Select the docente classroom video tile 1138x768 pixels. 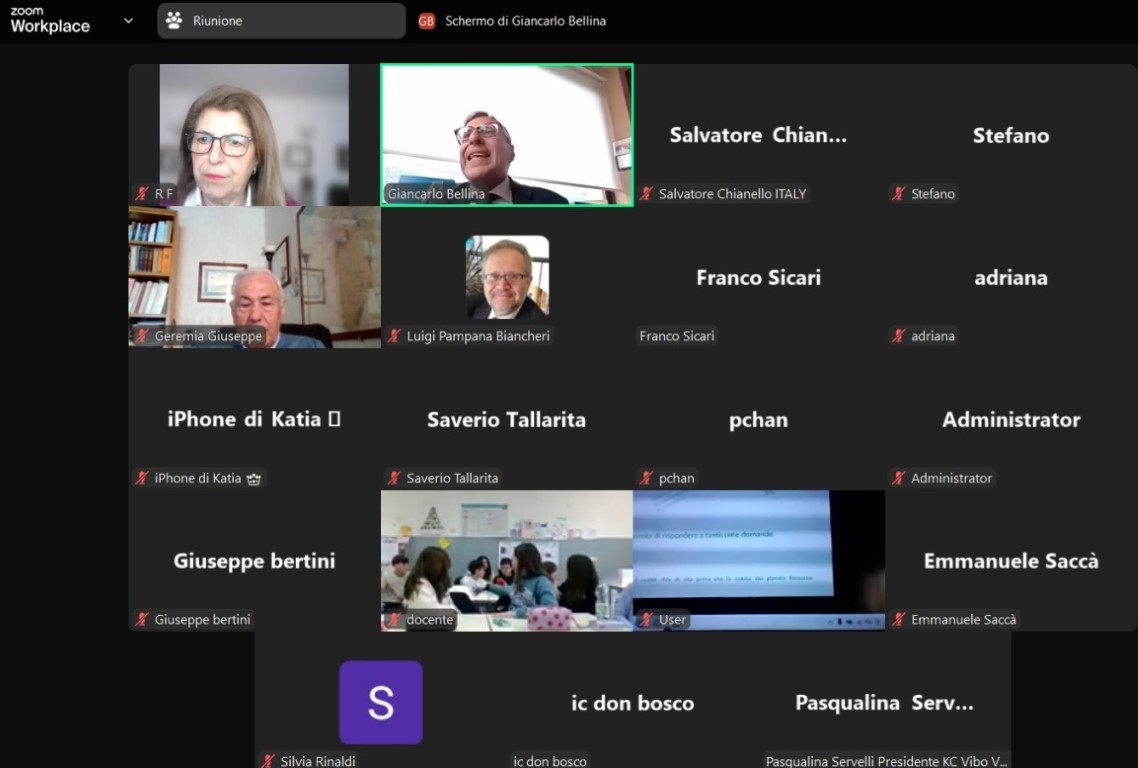(x=507, y=560)
